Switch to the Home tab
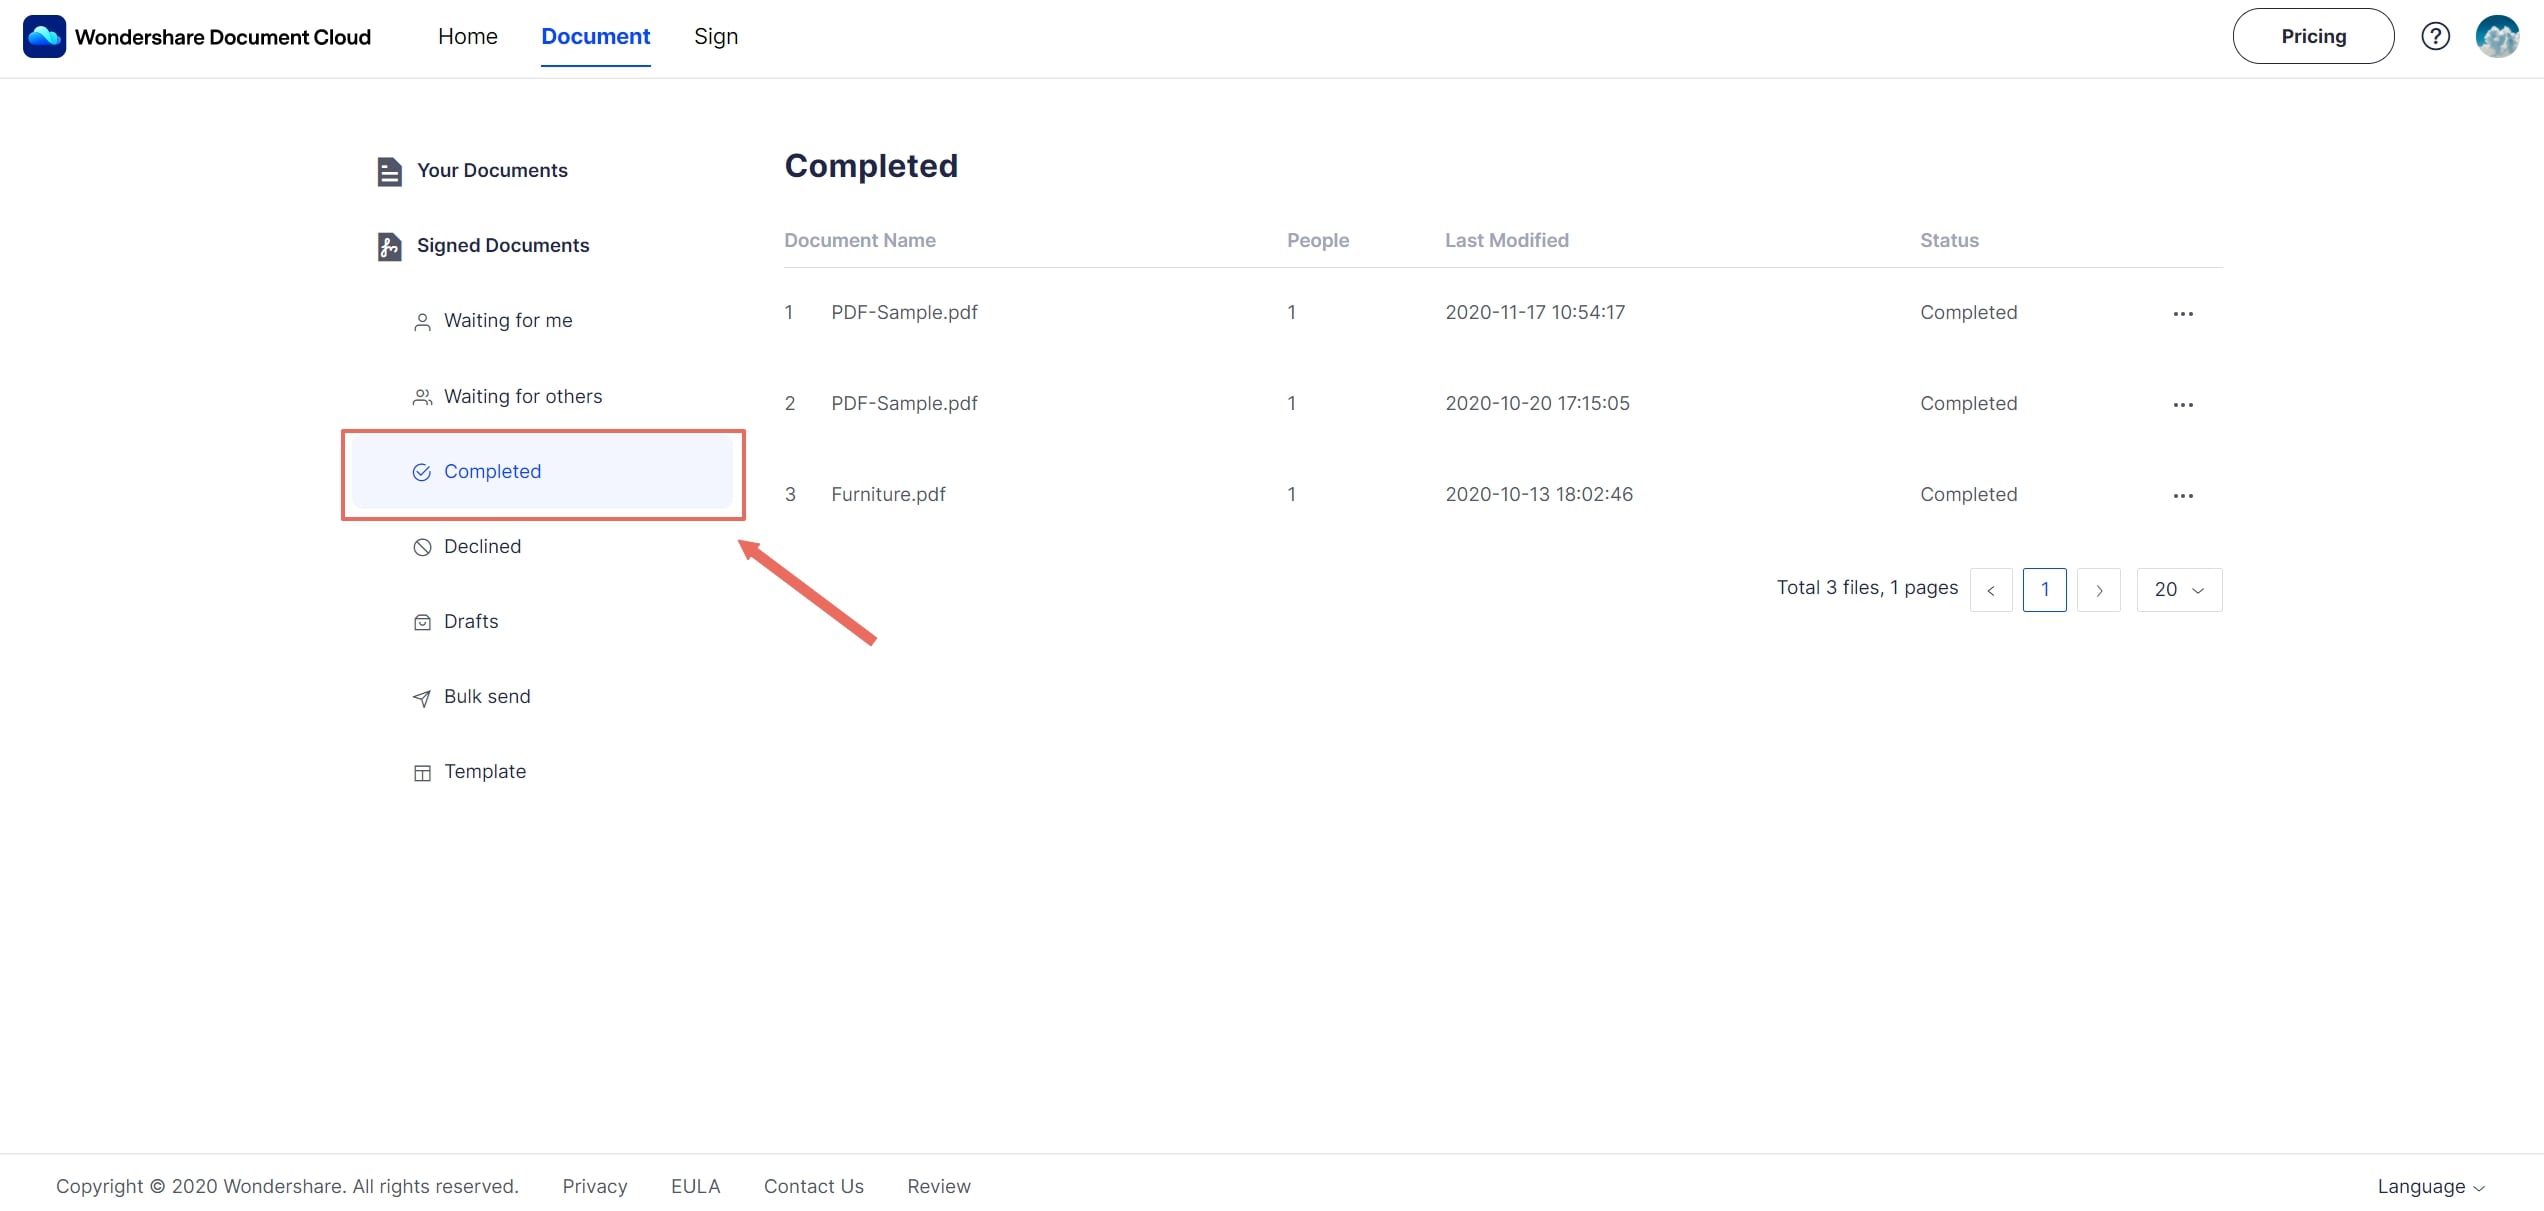 [467, 36]
